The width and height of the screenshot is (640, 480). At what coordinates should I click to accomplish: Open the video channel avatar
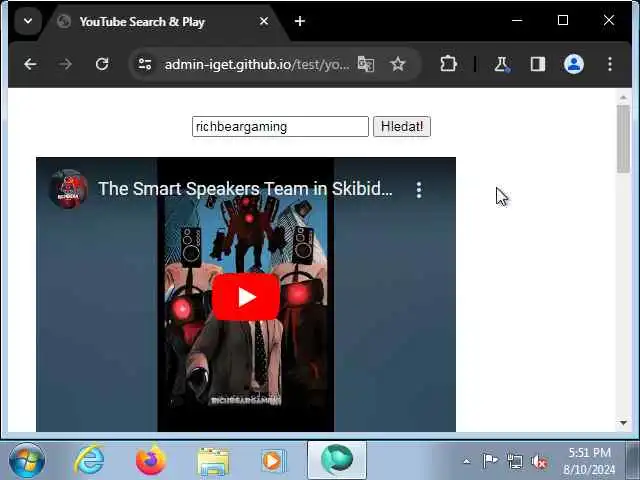click(68, 189)
